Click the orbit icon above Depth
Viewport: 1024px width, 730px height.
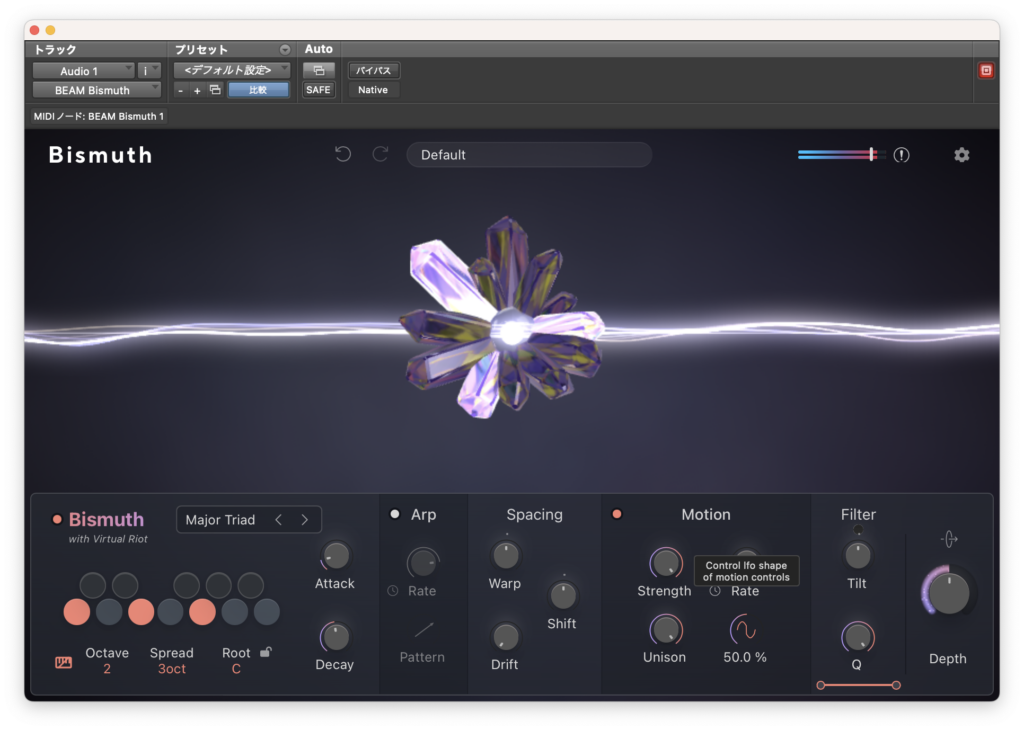(x=949, y=539)
